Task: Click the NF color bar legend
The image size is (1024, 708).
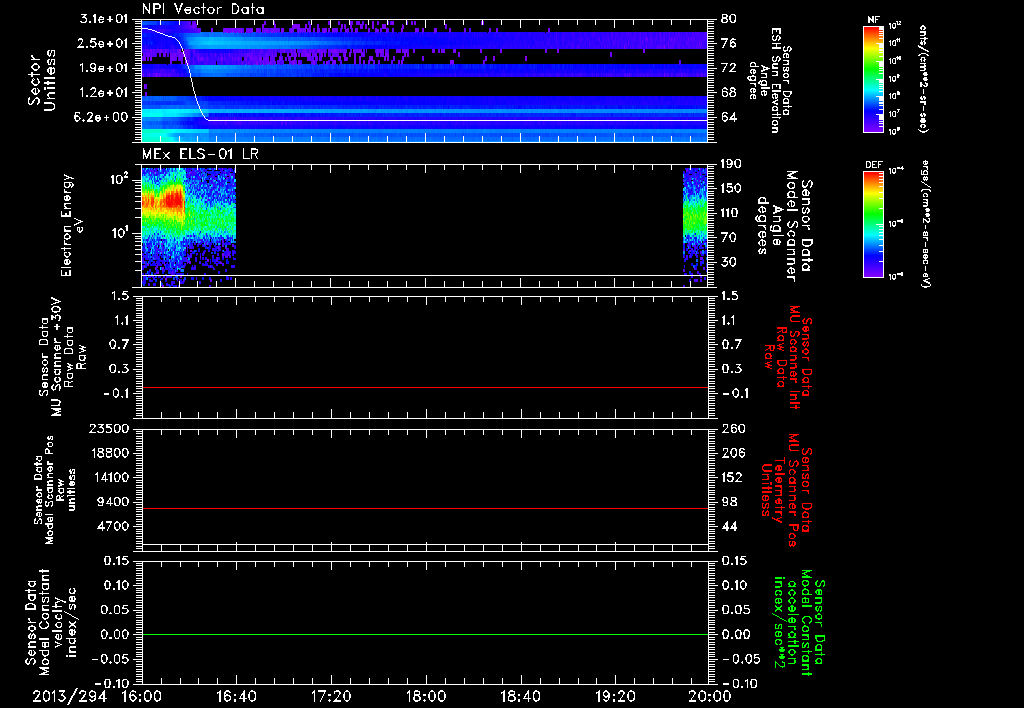Action: (874, 78)
